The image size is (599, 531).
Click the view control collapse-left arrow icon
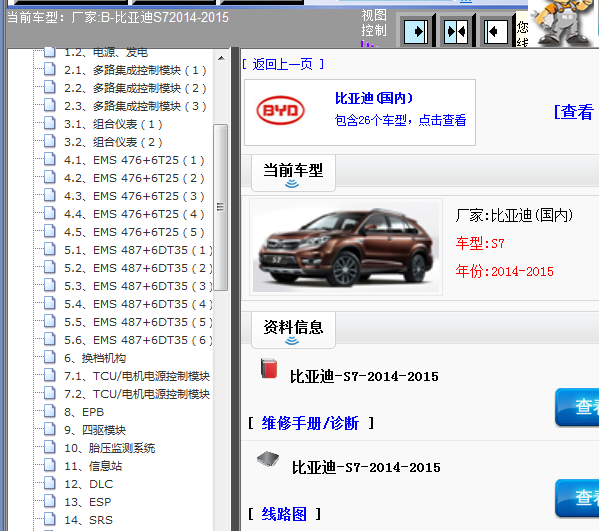click(x=496, y=31)
